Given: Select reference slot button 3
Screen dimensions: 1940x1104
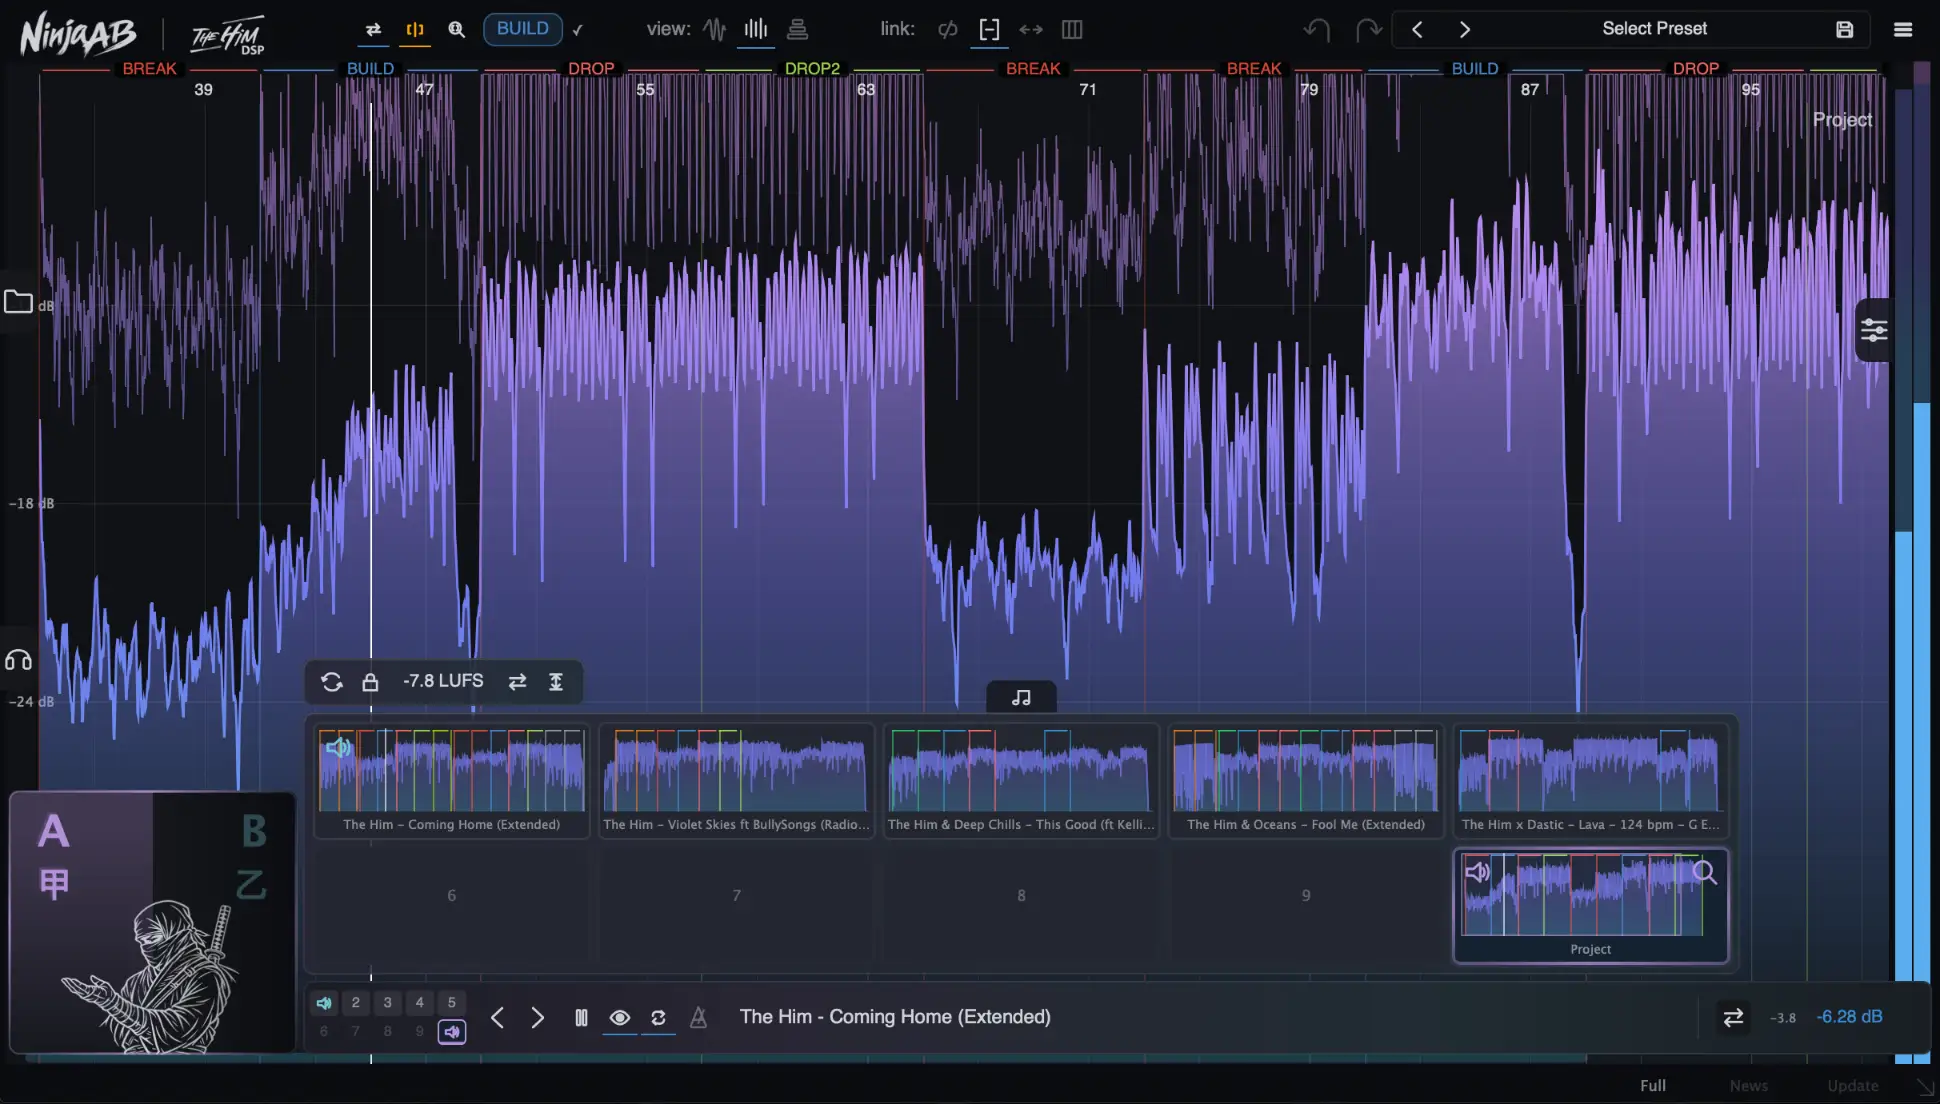Looking at the screenshot, I should tap(388, 1003).
